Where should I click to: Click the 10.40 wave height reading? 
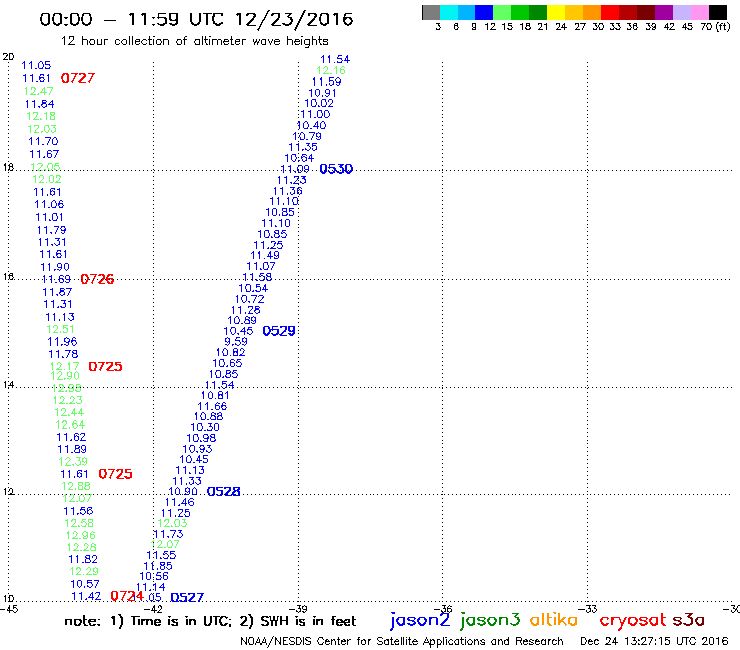point(311,125)
